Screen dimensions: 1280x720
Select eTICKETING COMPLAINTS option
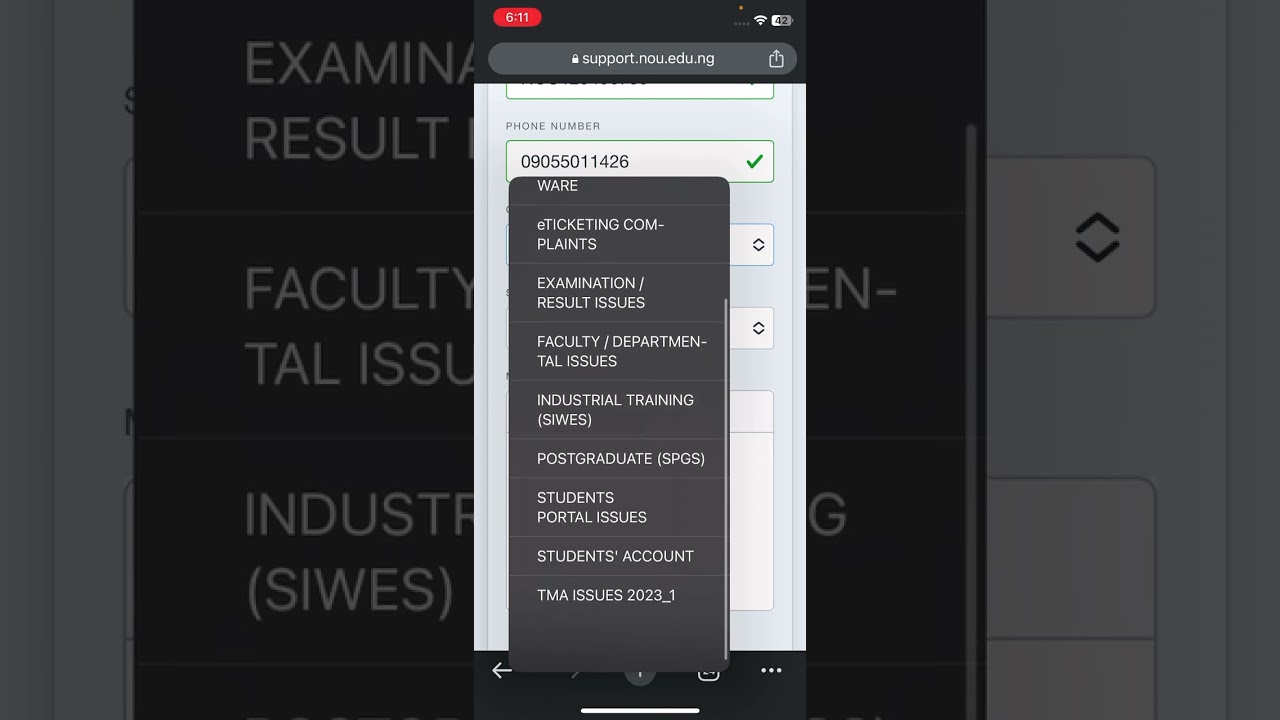(619, 234)
